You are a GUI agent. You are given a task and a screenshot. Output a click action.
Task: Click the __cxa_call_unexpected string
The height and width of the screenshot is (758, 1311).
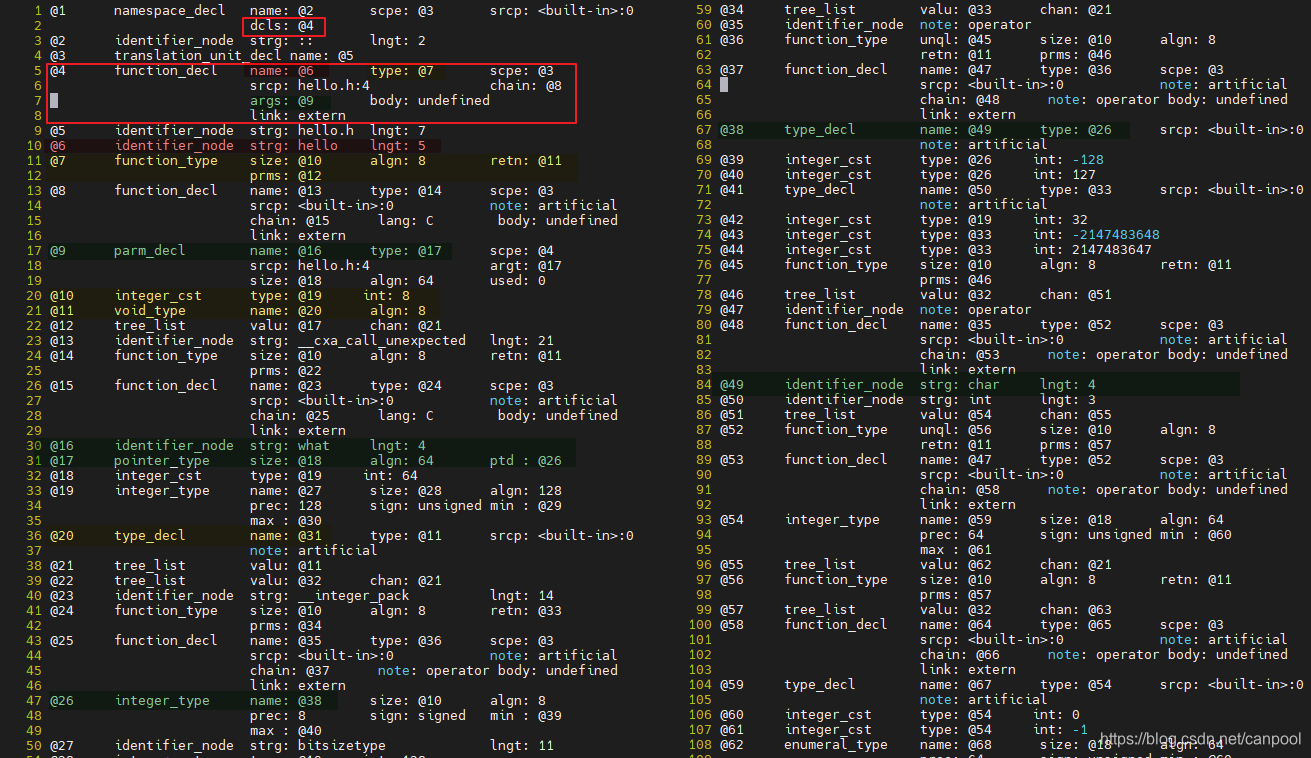pos(382,340)
